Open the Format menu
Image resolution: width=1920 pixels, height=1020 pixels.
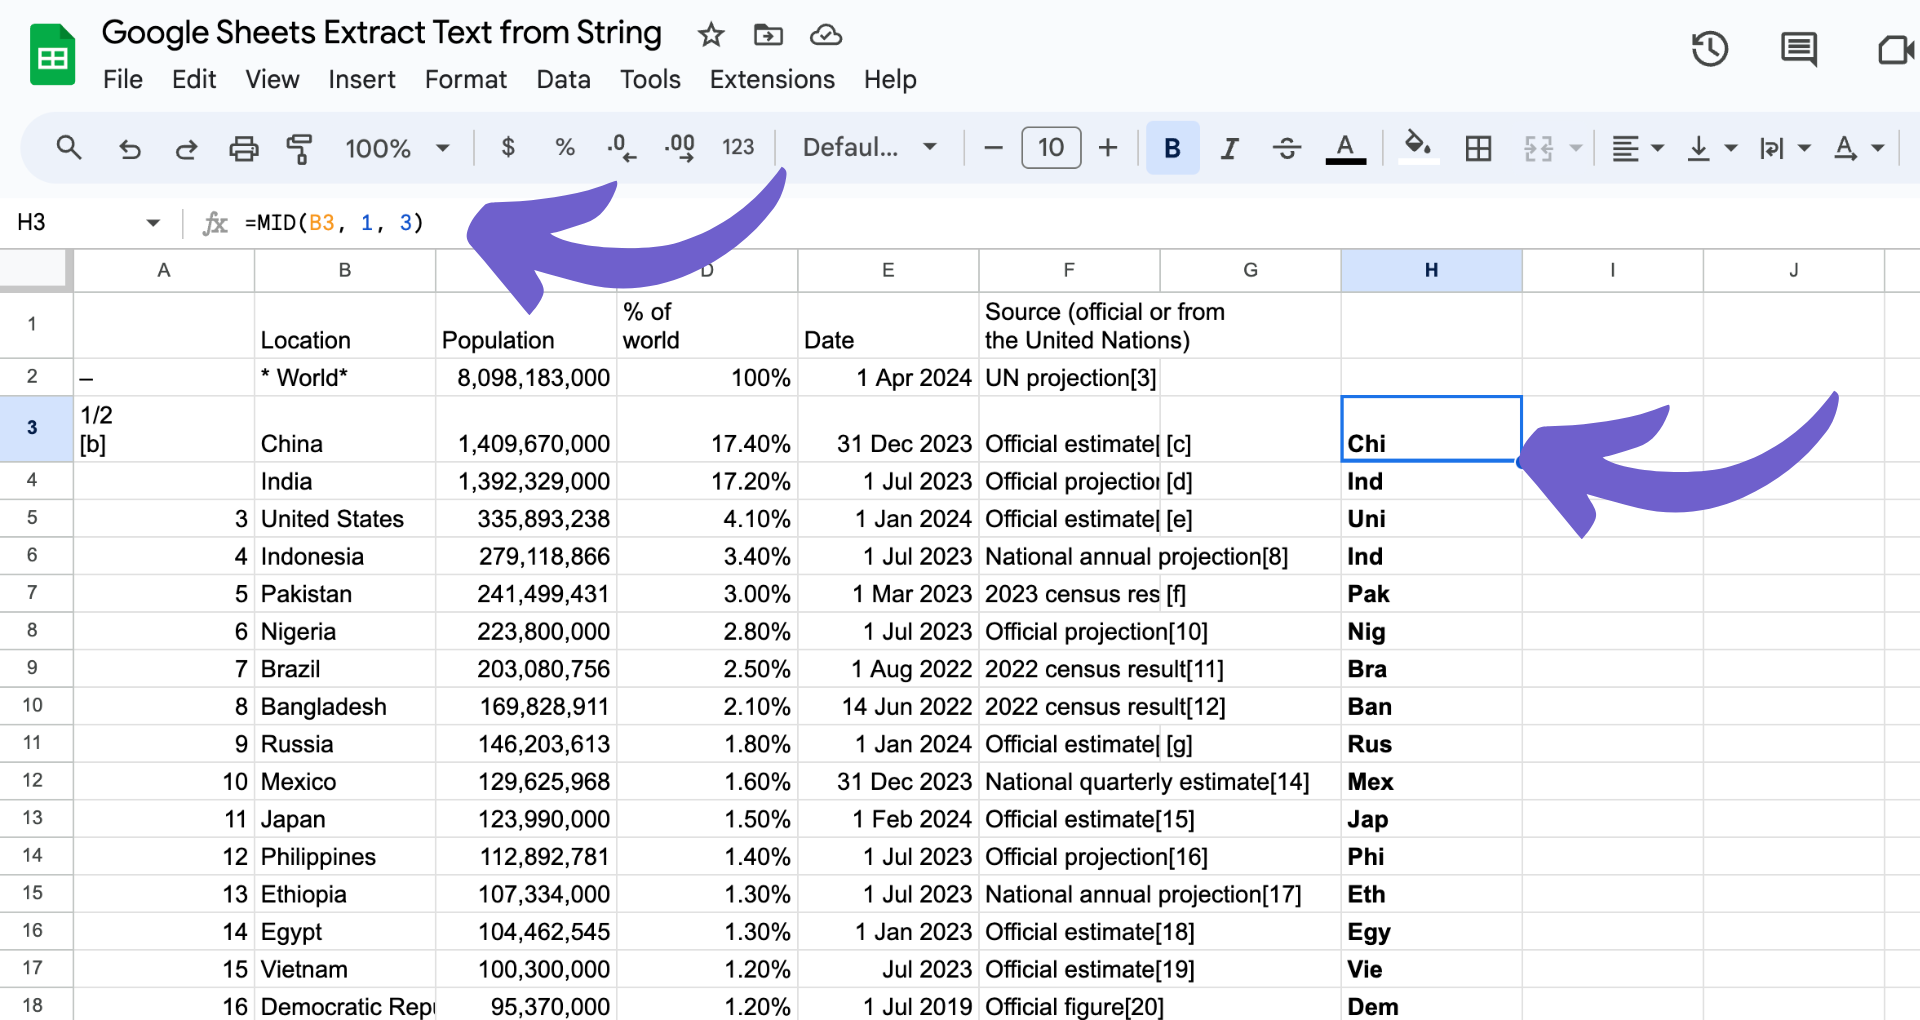click(465, 79)
